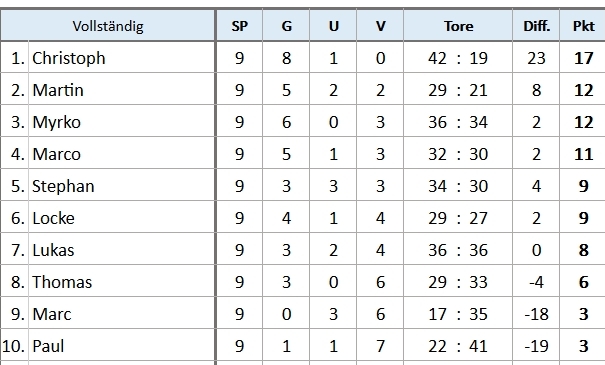Select Paul's goal difference -19 cell
The width and height of the screenshot is (605, 365).
coord(536,346)
